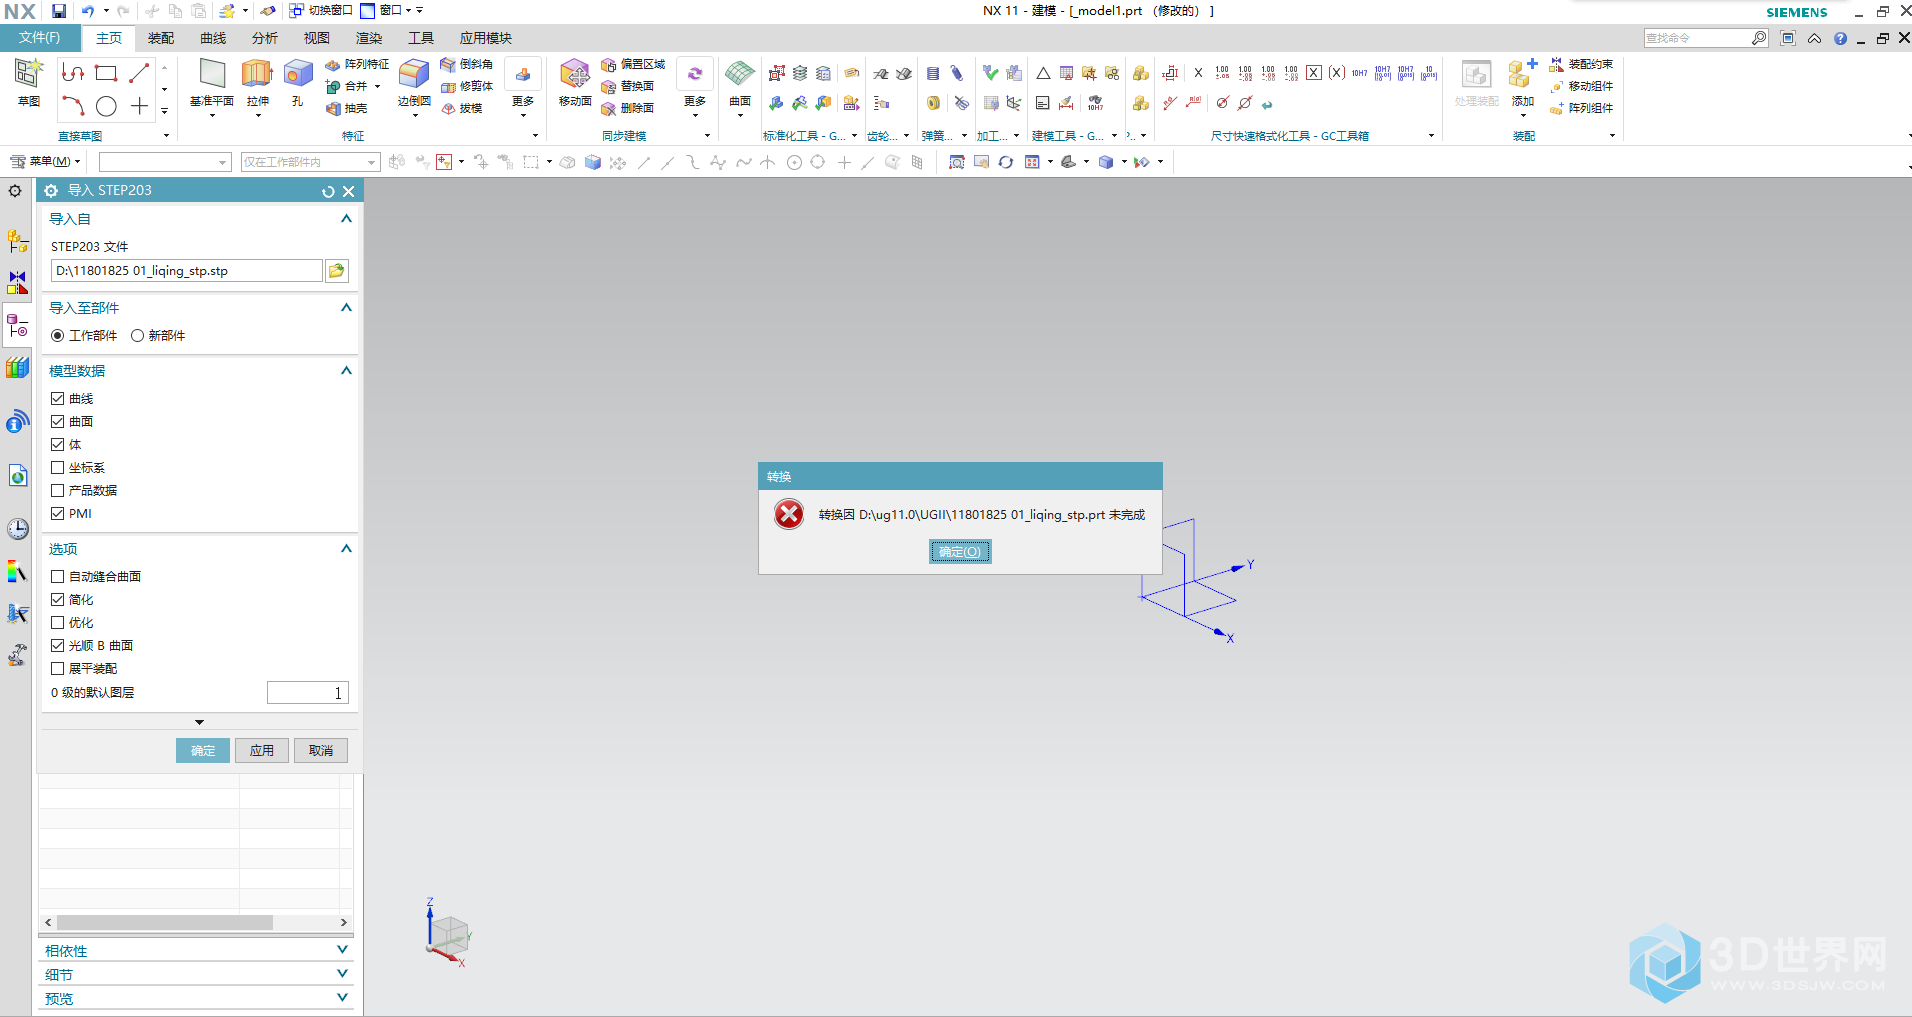Image resolution: width=1912 pixels, height=1017 pixels.
Task: Click the STEP203 file path field
Action: tap(187, 271)
